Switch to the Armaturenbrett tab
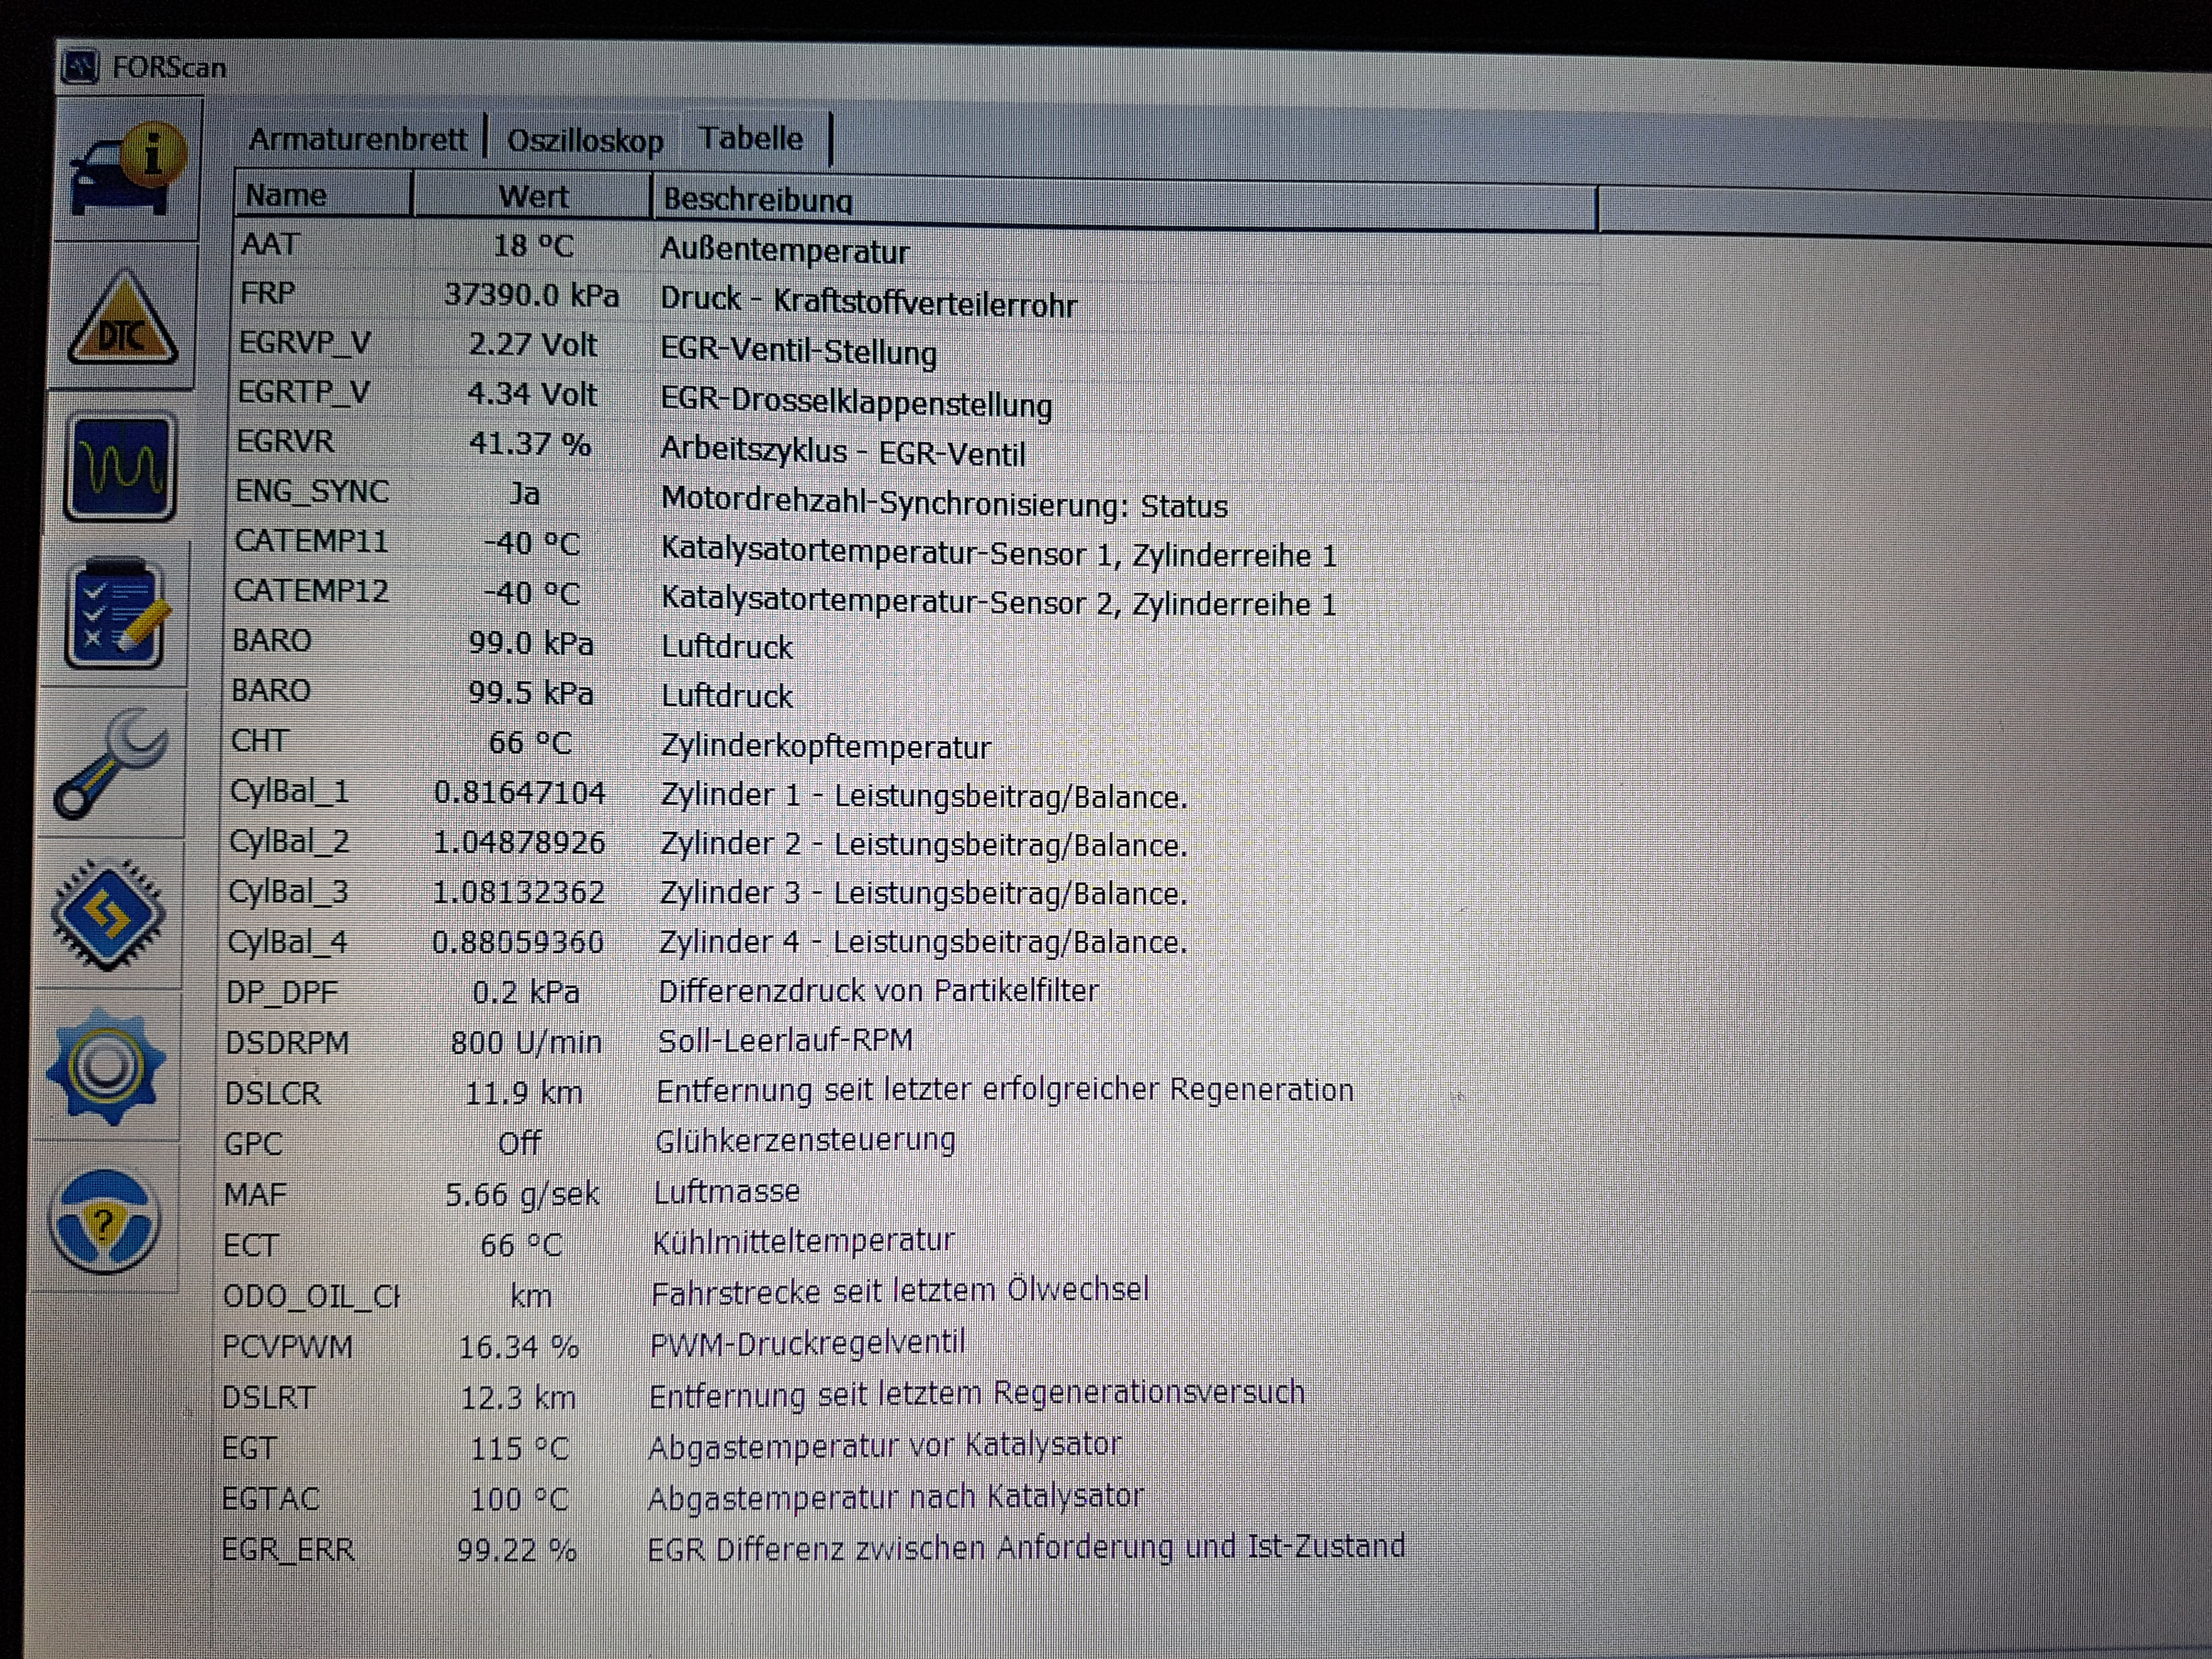 pyautogui.click(x=357, y=139)
